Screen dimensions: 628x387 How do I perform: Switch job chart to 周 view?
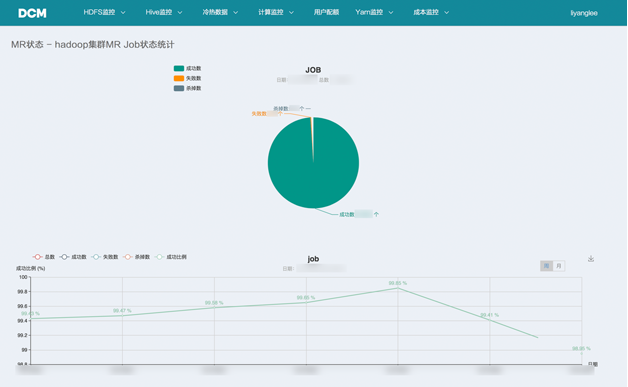546,266
